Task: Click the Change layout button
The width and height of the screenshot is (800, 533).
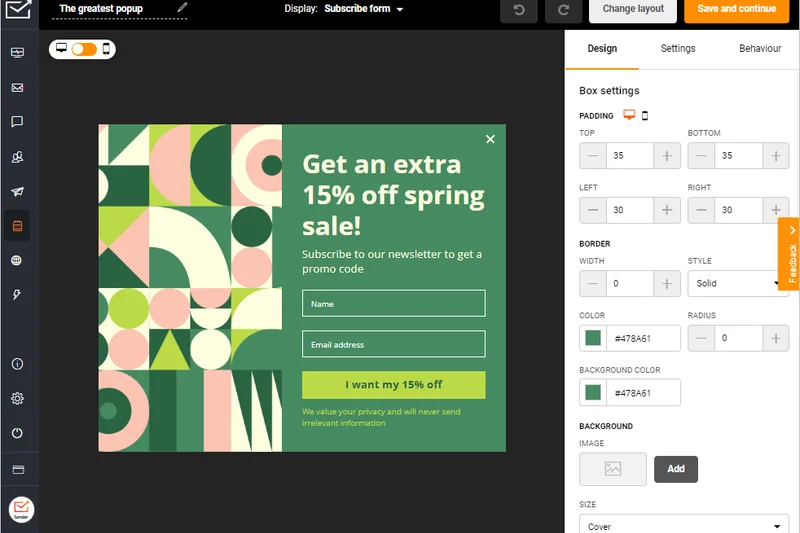Action: 633,10
